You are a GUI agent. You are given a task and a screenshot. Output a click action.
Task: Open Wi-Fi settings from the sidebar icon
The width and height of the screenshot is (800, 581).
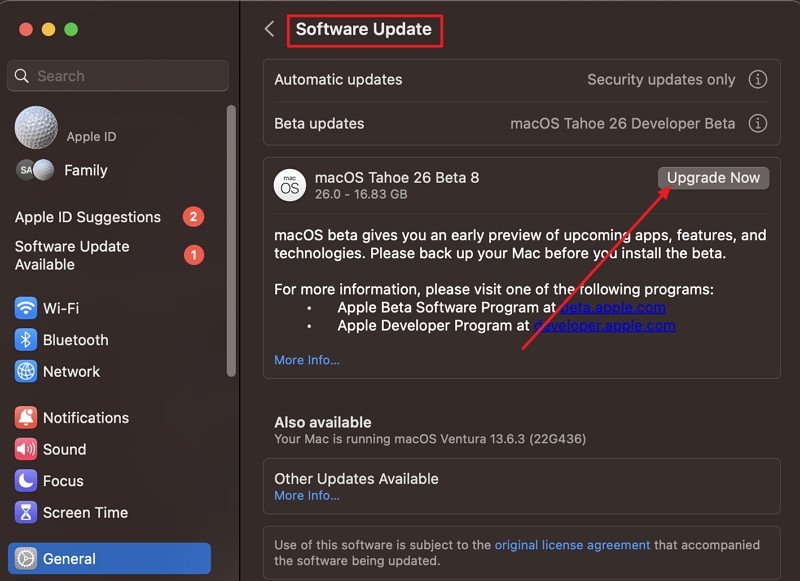point(25,308)
